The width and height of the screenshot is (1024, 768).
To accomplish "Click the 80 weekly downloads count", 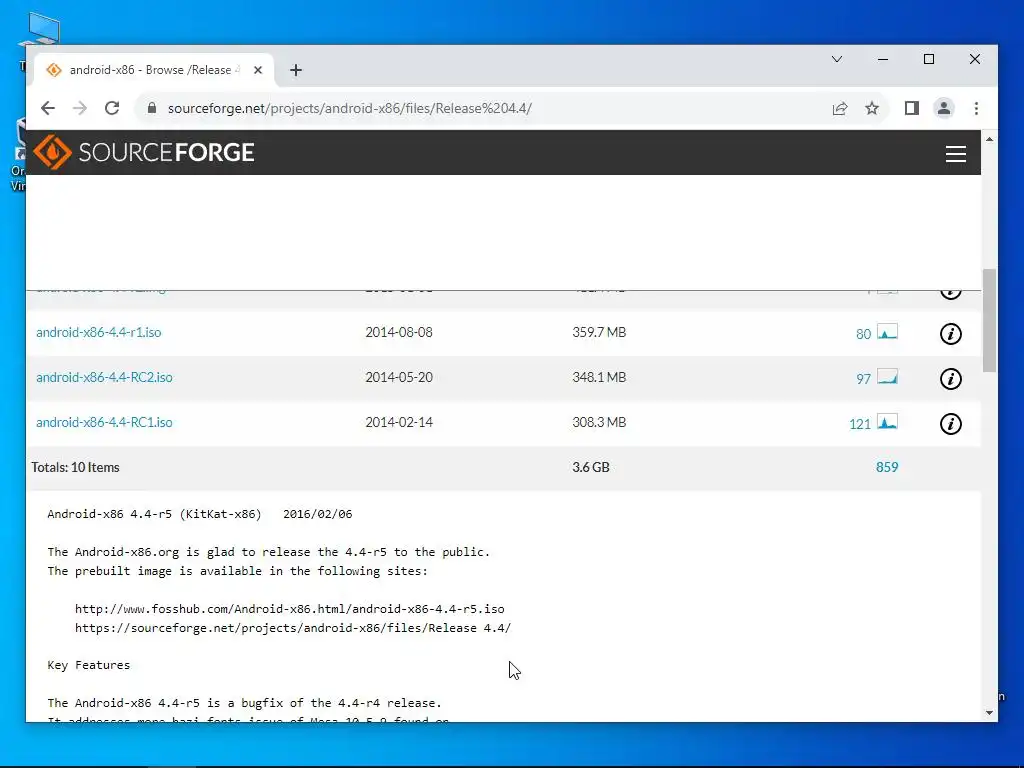I will point(863,334).
